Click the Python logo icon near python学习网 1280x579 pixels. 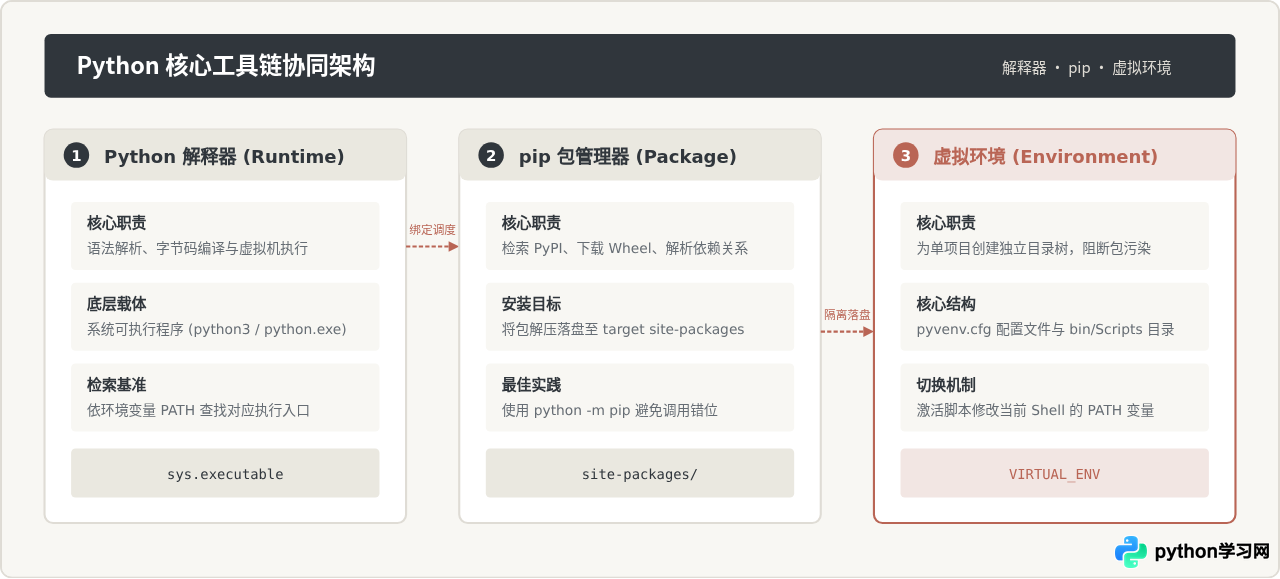point(1131,552)
